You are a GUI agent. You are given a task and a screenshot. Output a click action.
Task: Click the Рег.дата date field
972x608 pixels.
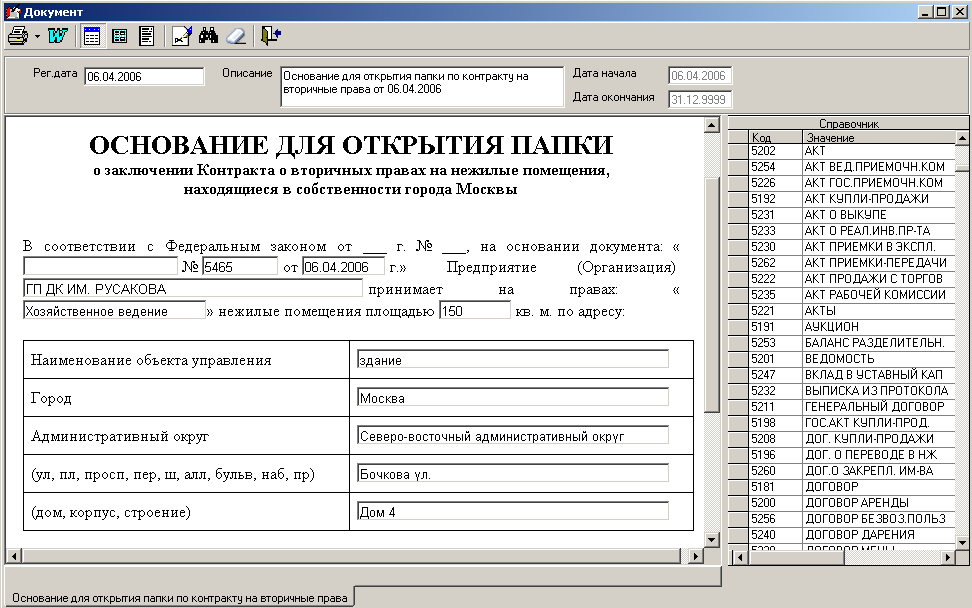coord(144,76)
